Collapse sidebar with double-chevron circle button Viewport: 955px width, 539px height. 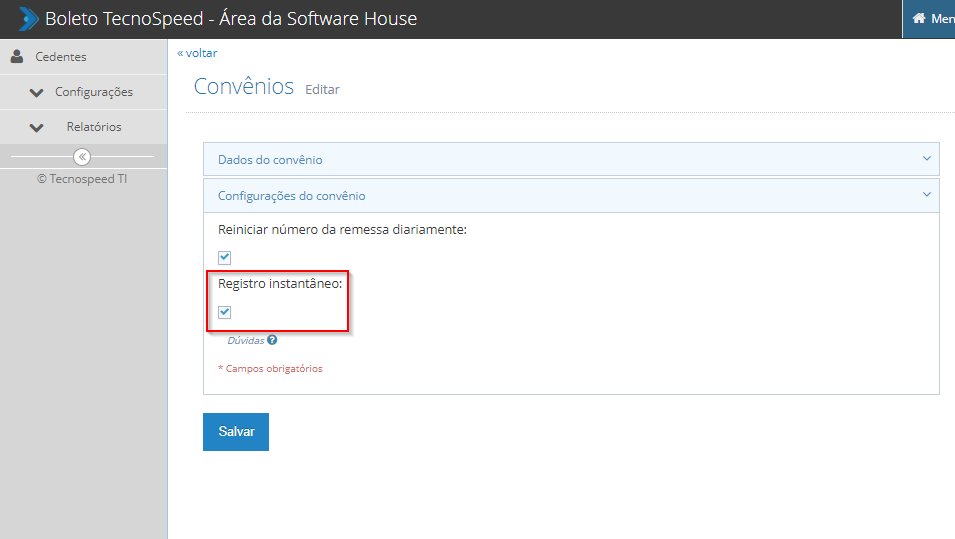tap(82, 157)
